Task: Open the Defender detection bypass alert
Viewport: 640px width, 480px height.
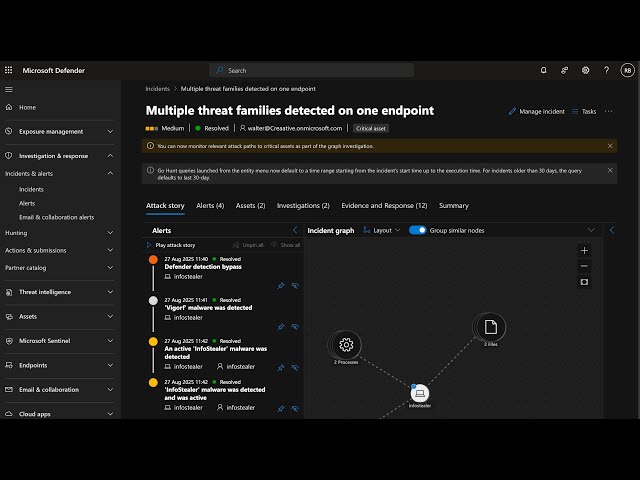Action: 203,267
